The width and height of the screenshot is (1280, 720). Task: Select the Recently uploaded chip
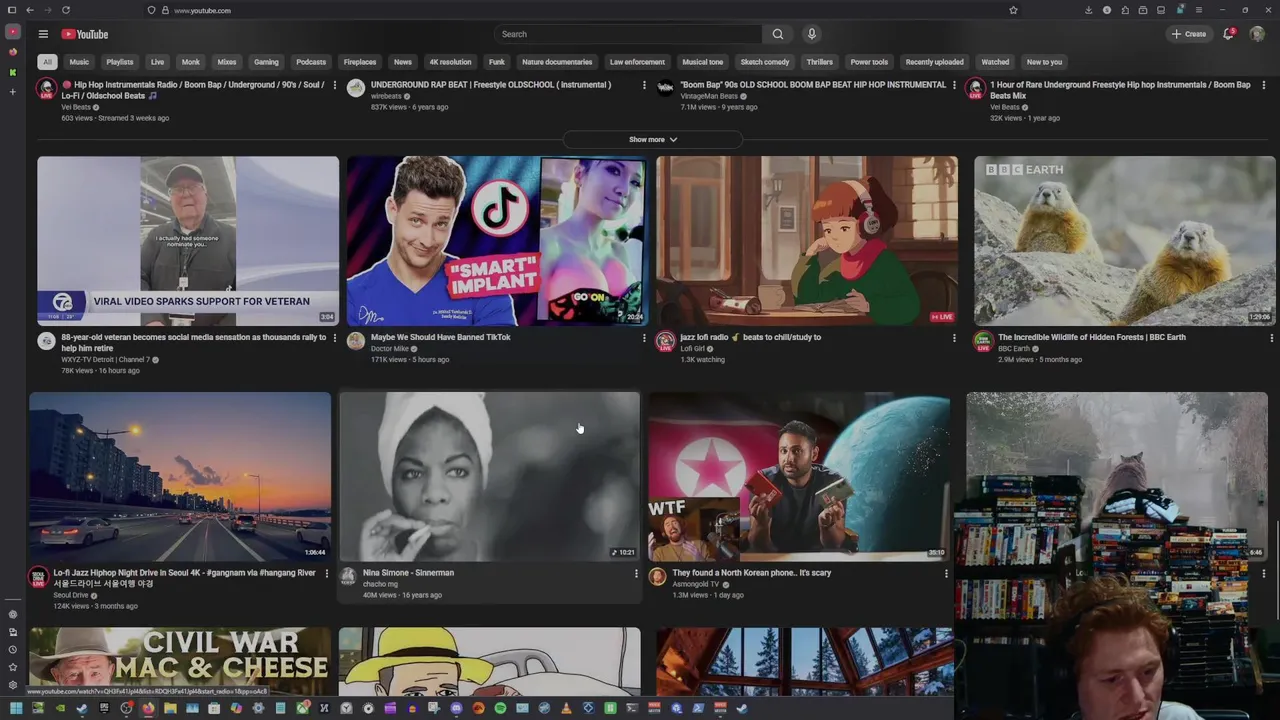[935, 62]
